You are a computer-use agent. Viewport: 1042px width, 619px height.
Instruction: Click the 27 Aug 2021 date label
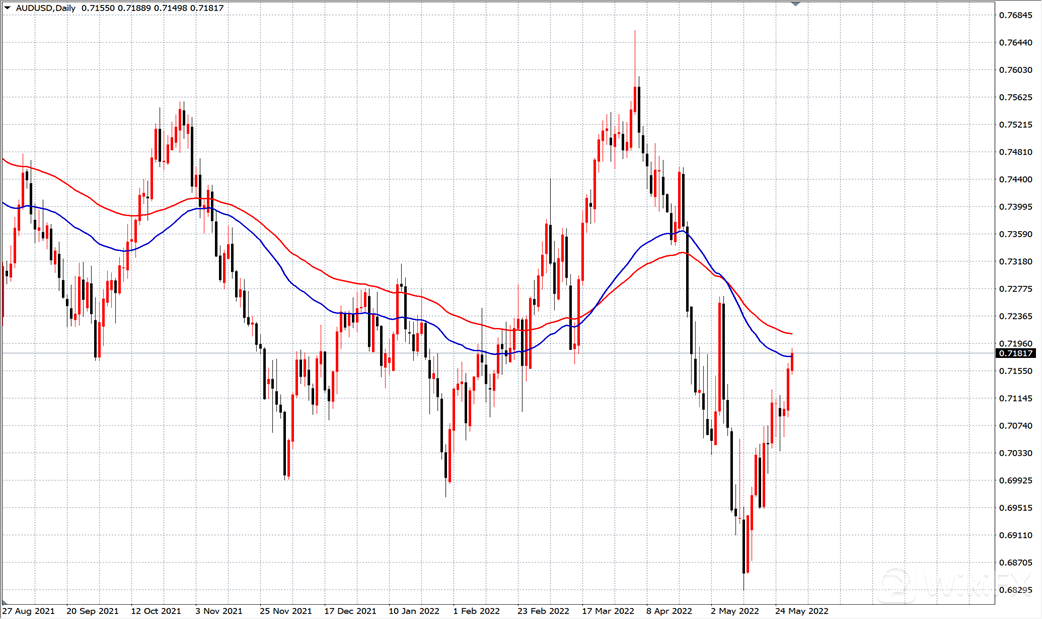(27, 609)
